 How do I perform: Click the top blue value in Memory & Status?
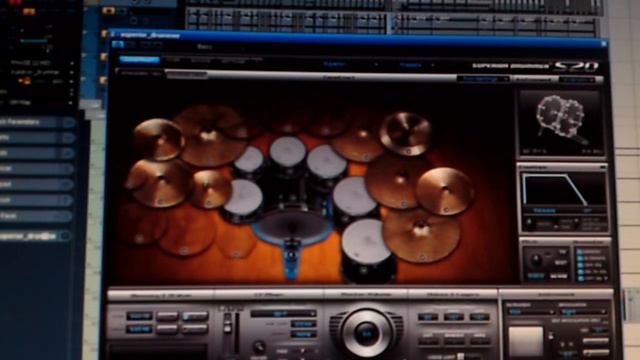(139, 316)
